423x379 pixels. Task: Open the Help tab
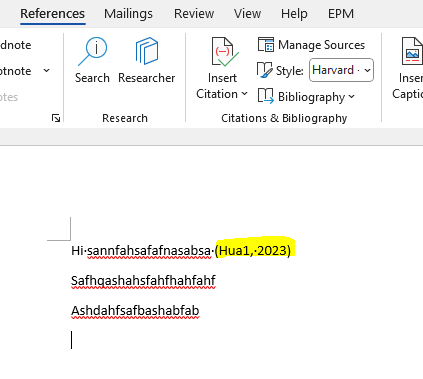pyautogui.click(x=294, y=14)
